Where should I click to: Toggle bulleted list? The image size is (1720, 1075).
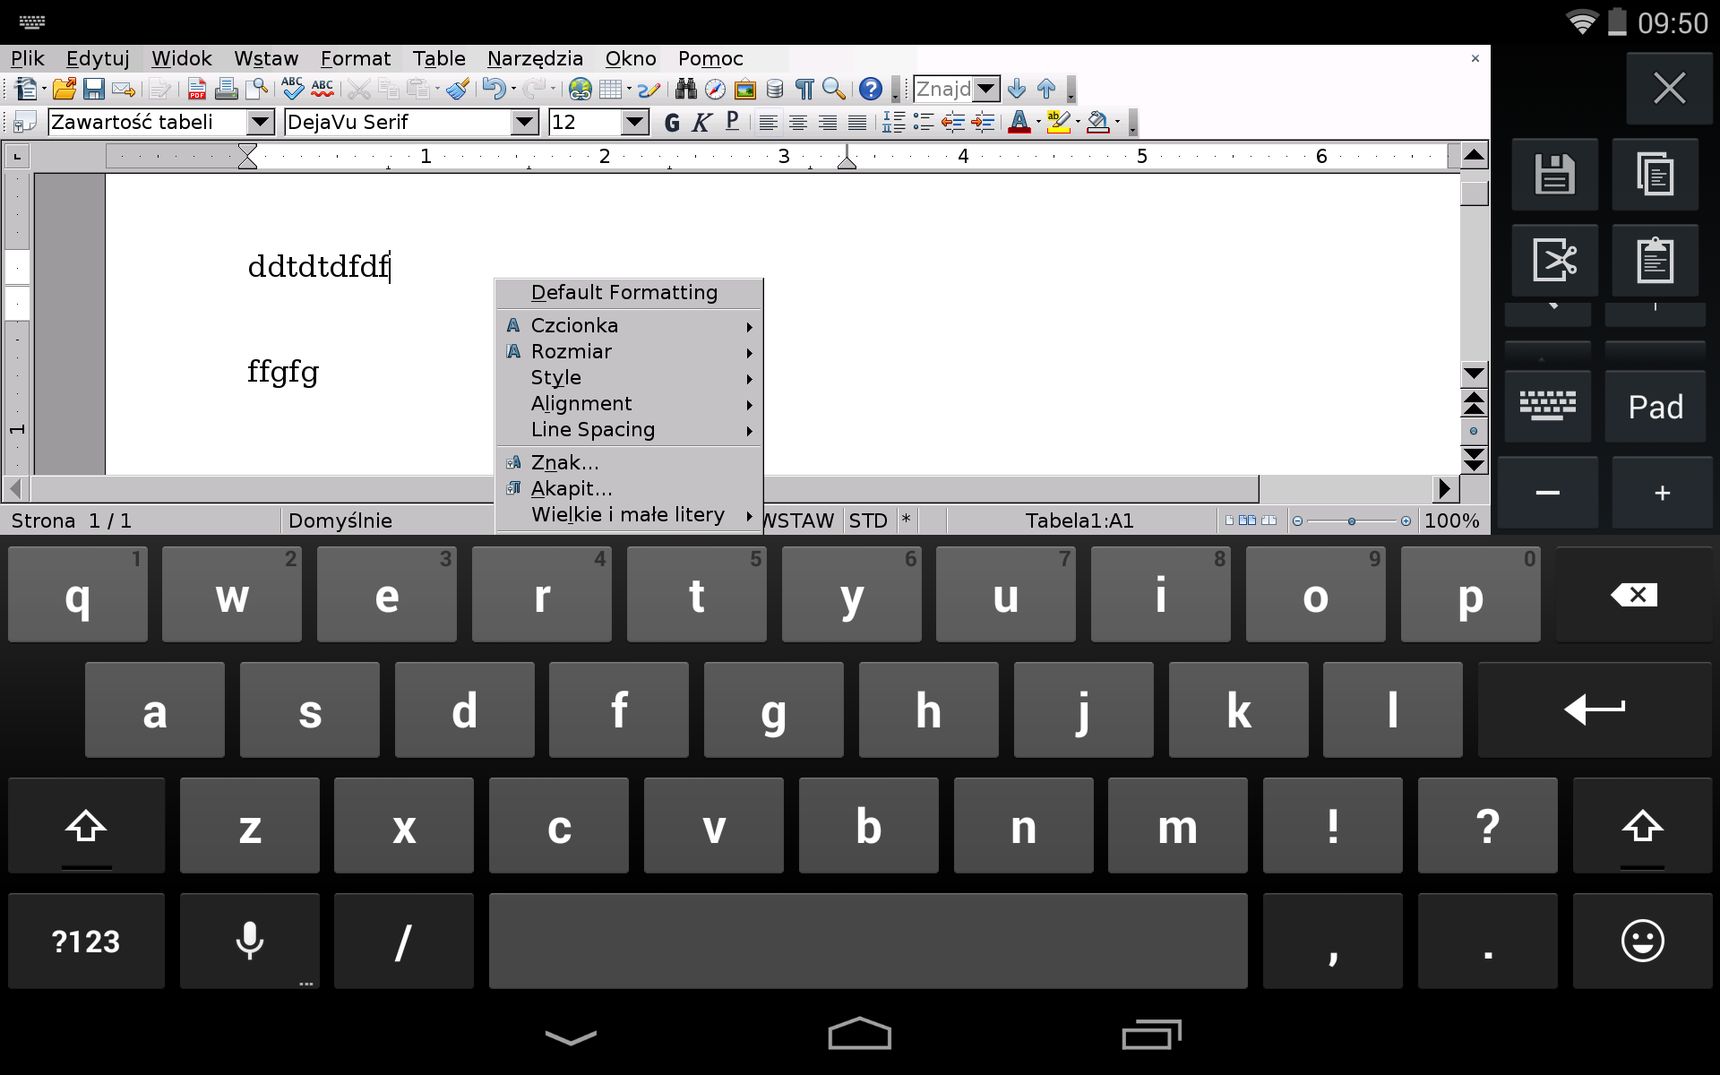pos(923,122)
